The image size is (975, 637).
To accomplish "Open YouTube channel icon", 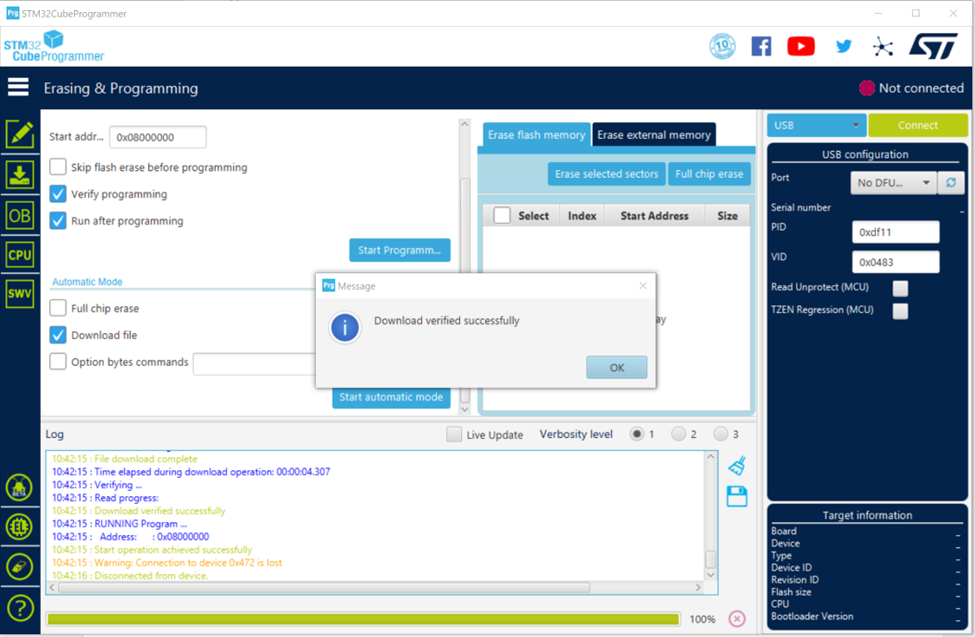I will [801, 46].
